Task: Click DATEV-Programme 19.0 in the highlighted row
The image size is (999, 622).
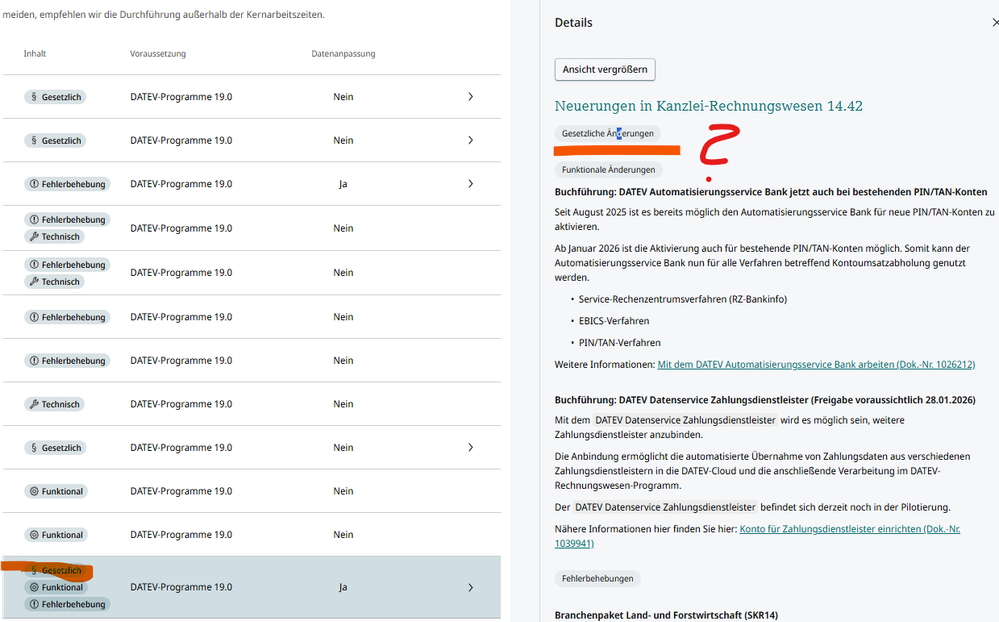Action: pyautogui.click(x=181, y=587)
